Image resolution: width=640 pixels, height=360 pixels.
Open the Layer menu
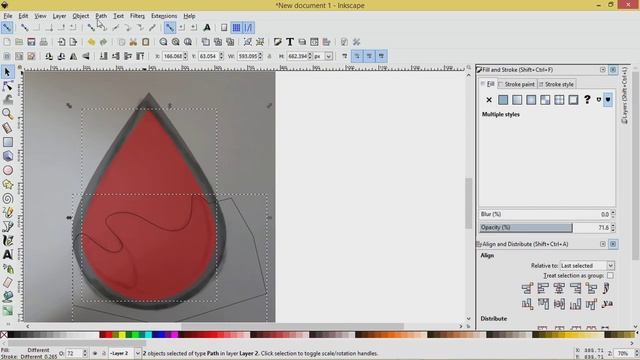click(59, 16)
